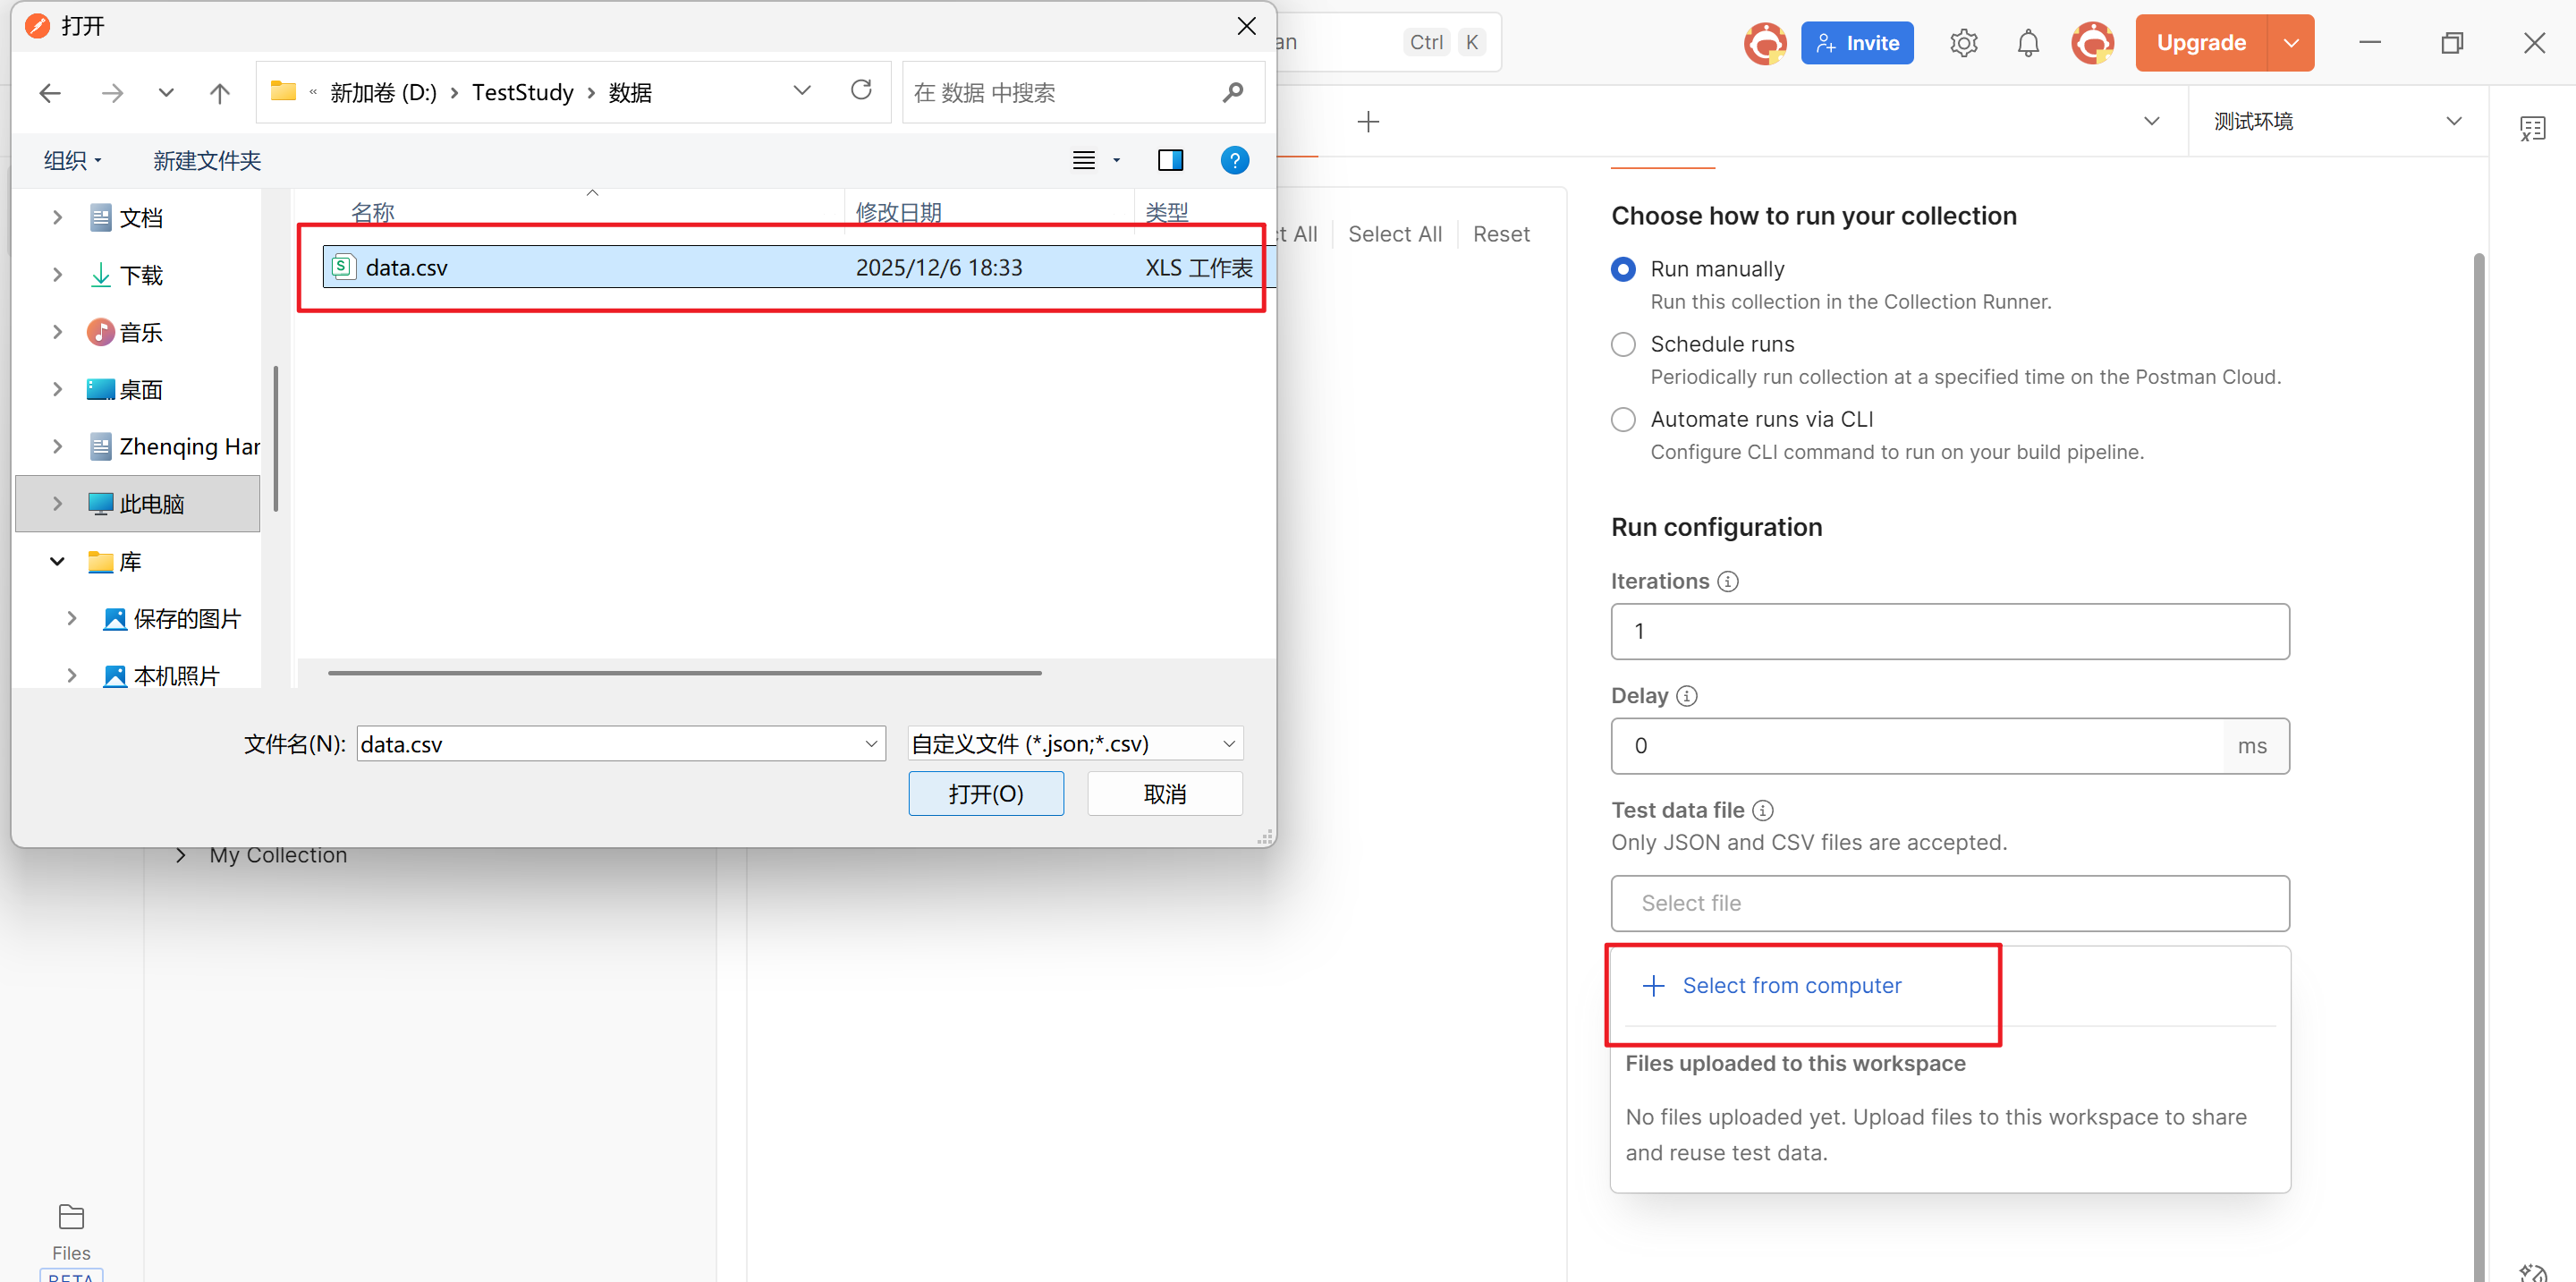Screen dimensions: 2576x1282
Task: Expand the 文档 tree node
Action: coord(57,217)
